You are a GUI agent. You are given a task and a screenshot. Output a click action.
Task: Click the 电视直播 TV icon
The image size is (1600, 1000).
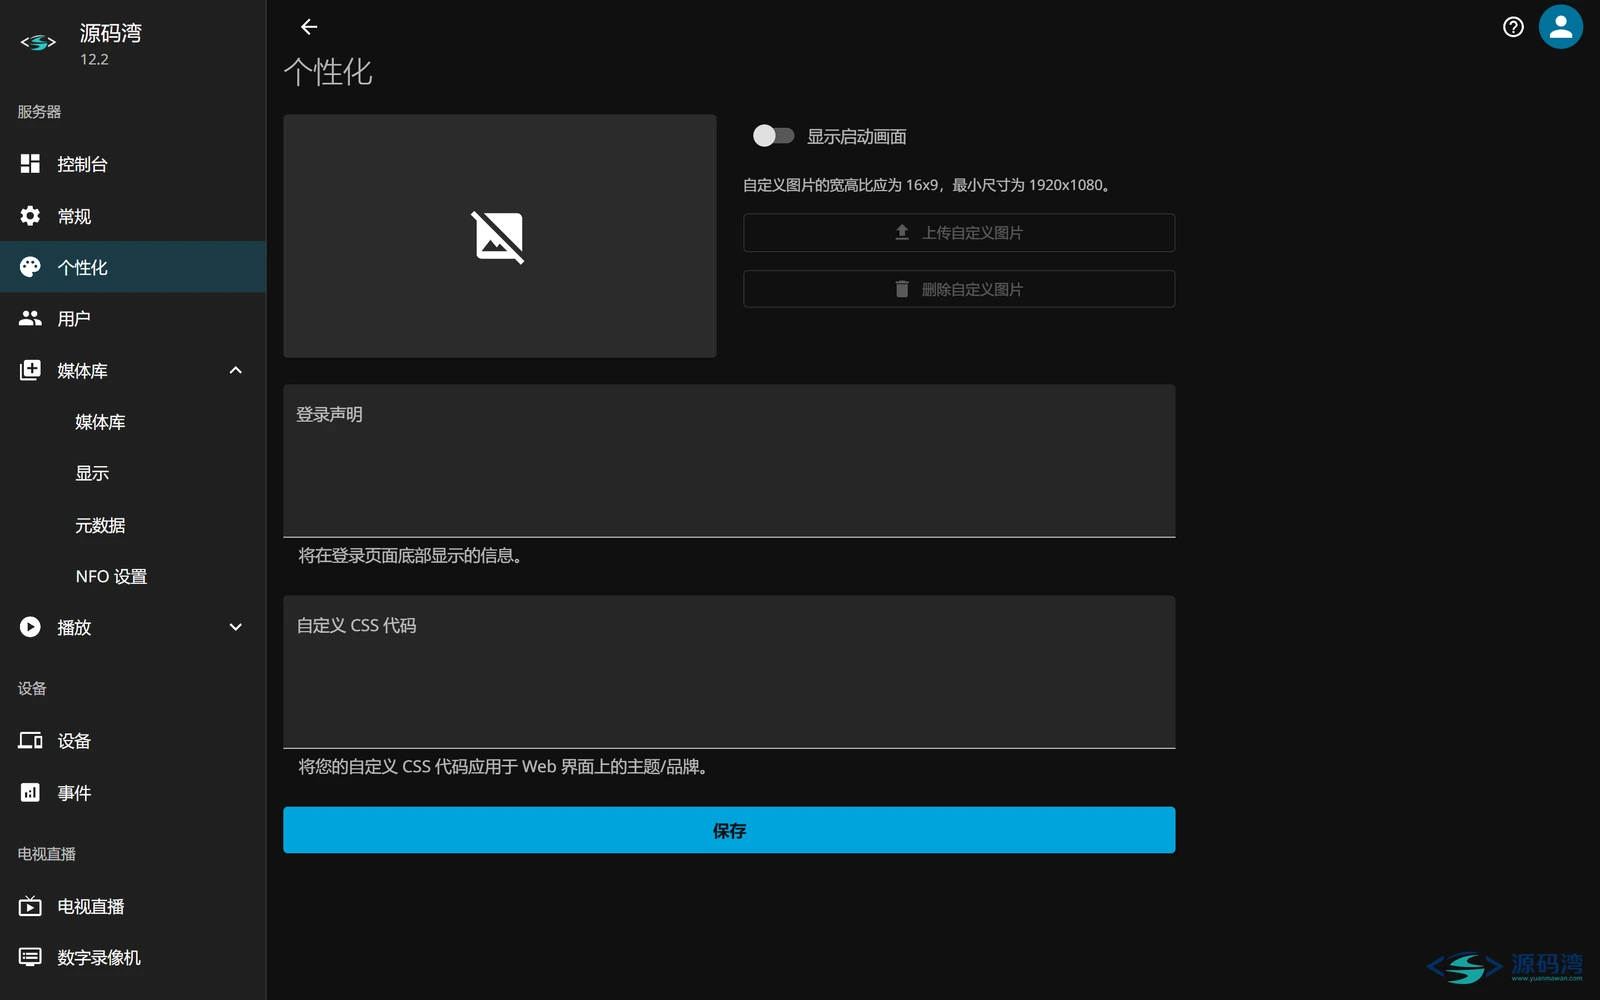30,906
